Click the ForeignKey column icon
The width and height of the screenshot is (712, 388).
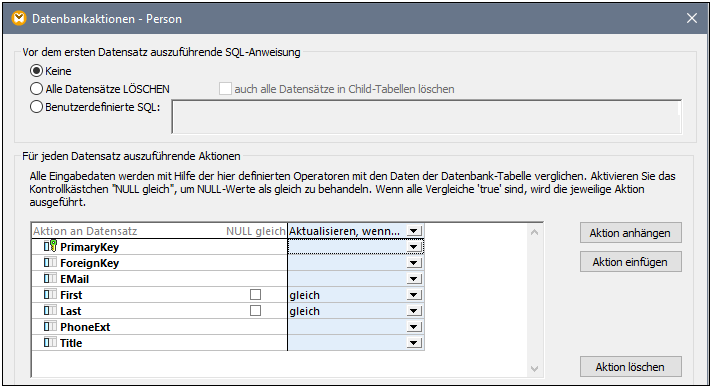pos(50,263)
